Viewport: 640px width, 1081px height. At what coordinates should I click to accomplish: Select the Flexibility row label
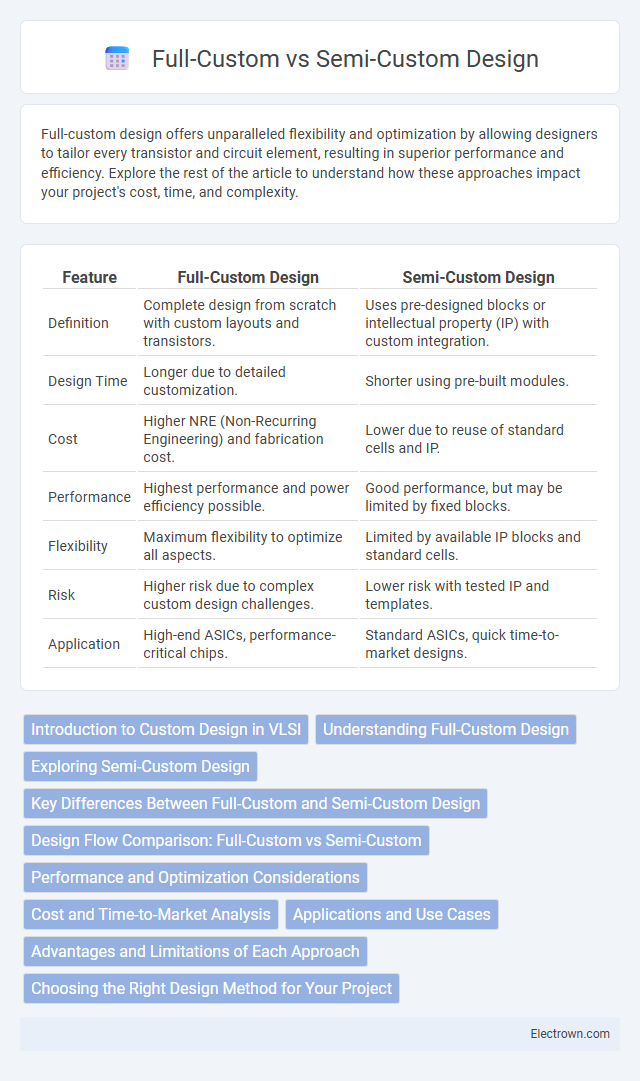click(x=74, y=546)
